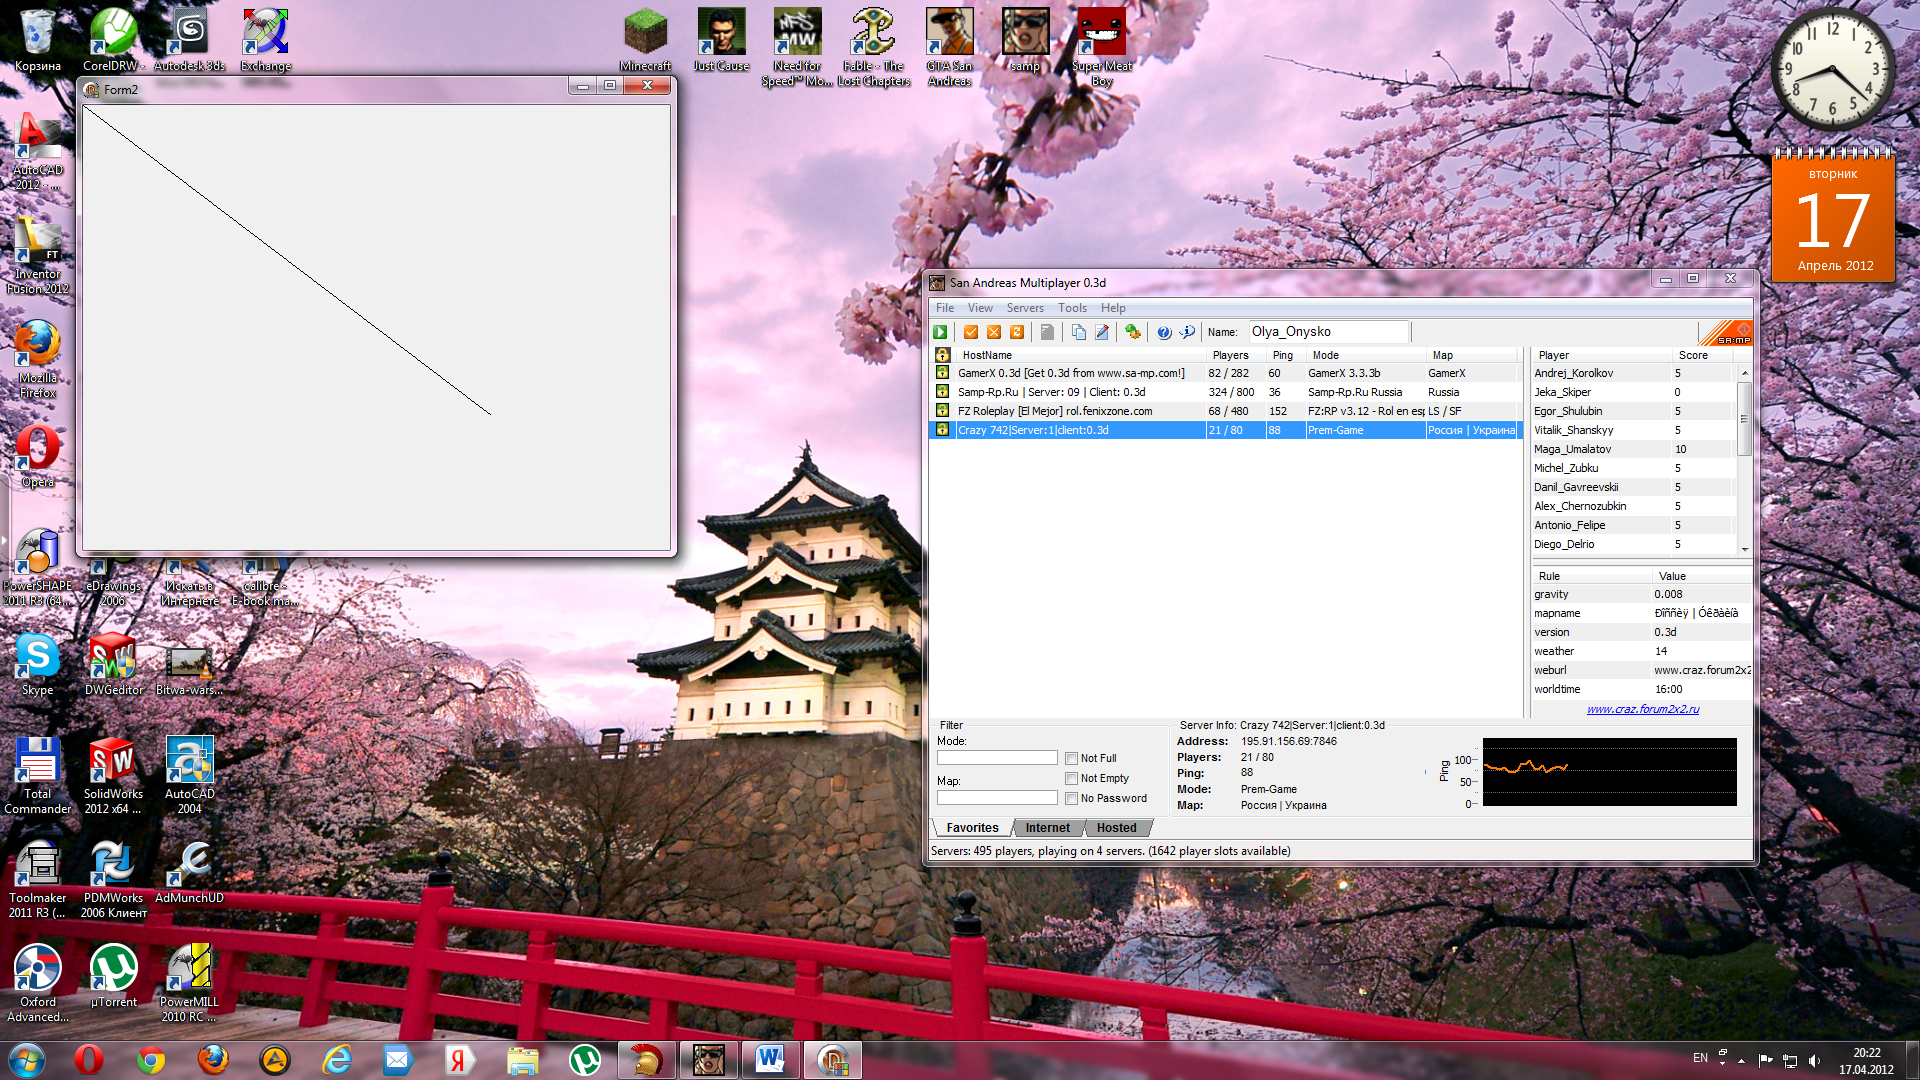The image size is (1920, 1080).
Task: Click the blue question mark Help icon
Action: point(1164,332)
